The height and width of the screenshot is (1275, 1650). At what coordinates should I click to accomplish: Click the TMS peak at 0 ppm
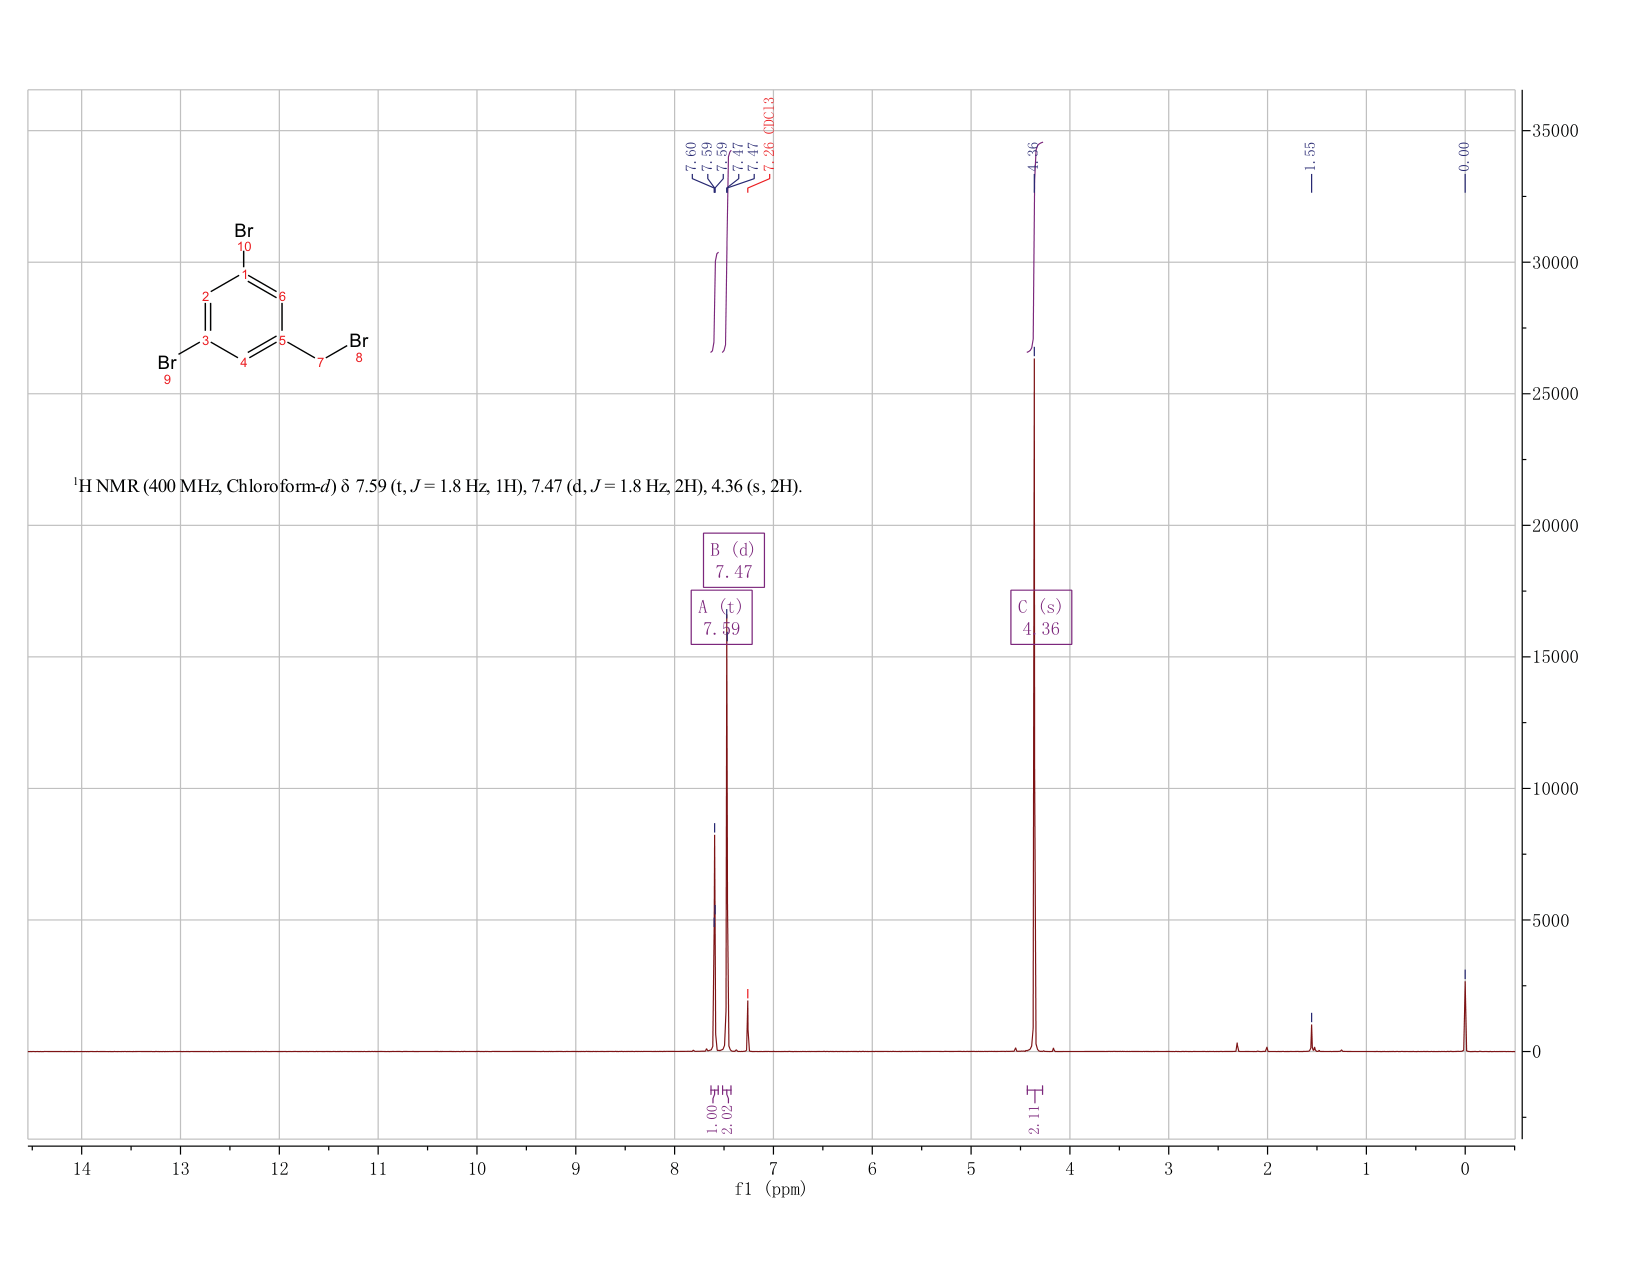pos(1465,1015)
